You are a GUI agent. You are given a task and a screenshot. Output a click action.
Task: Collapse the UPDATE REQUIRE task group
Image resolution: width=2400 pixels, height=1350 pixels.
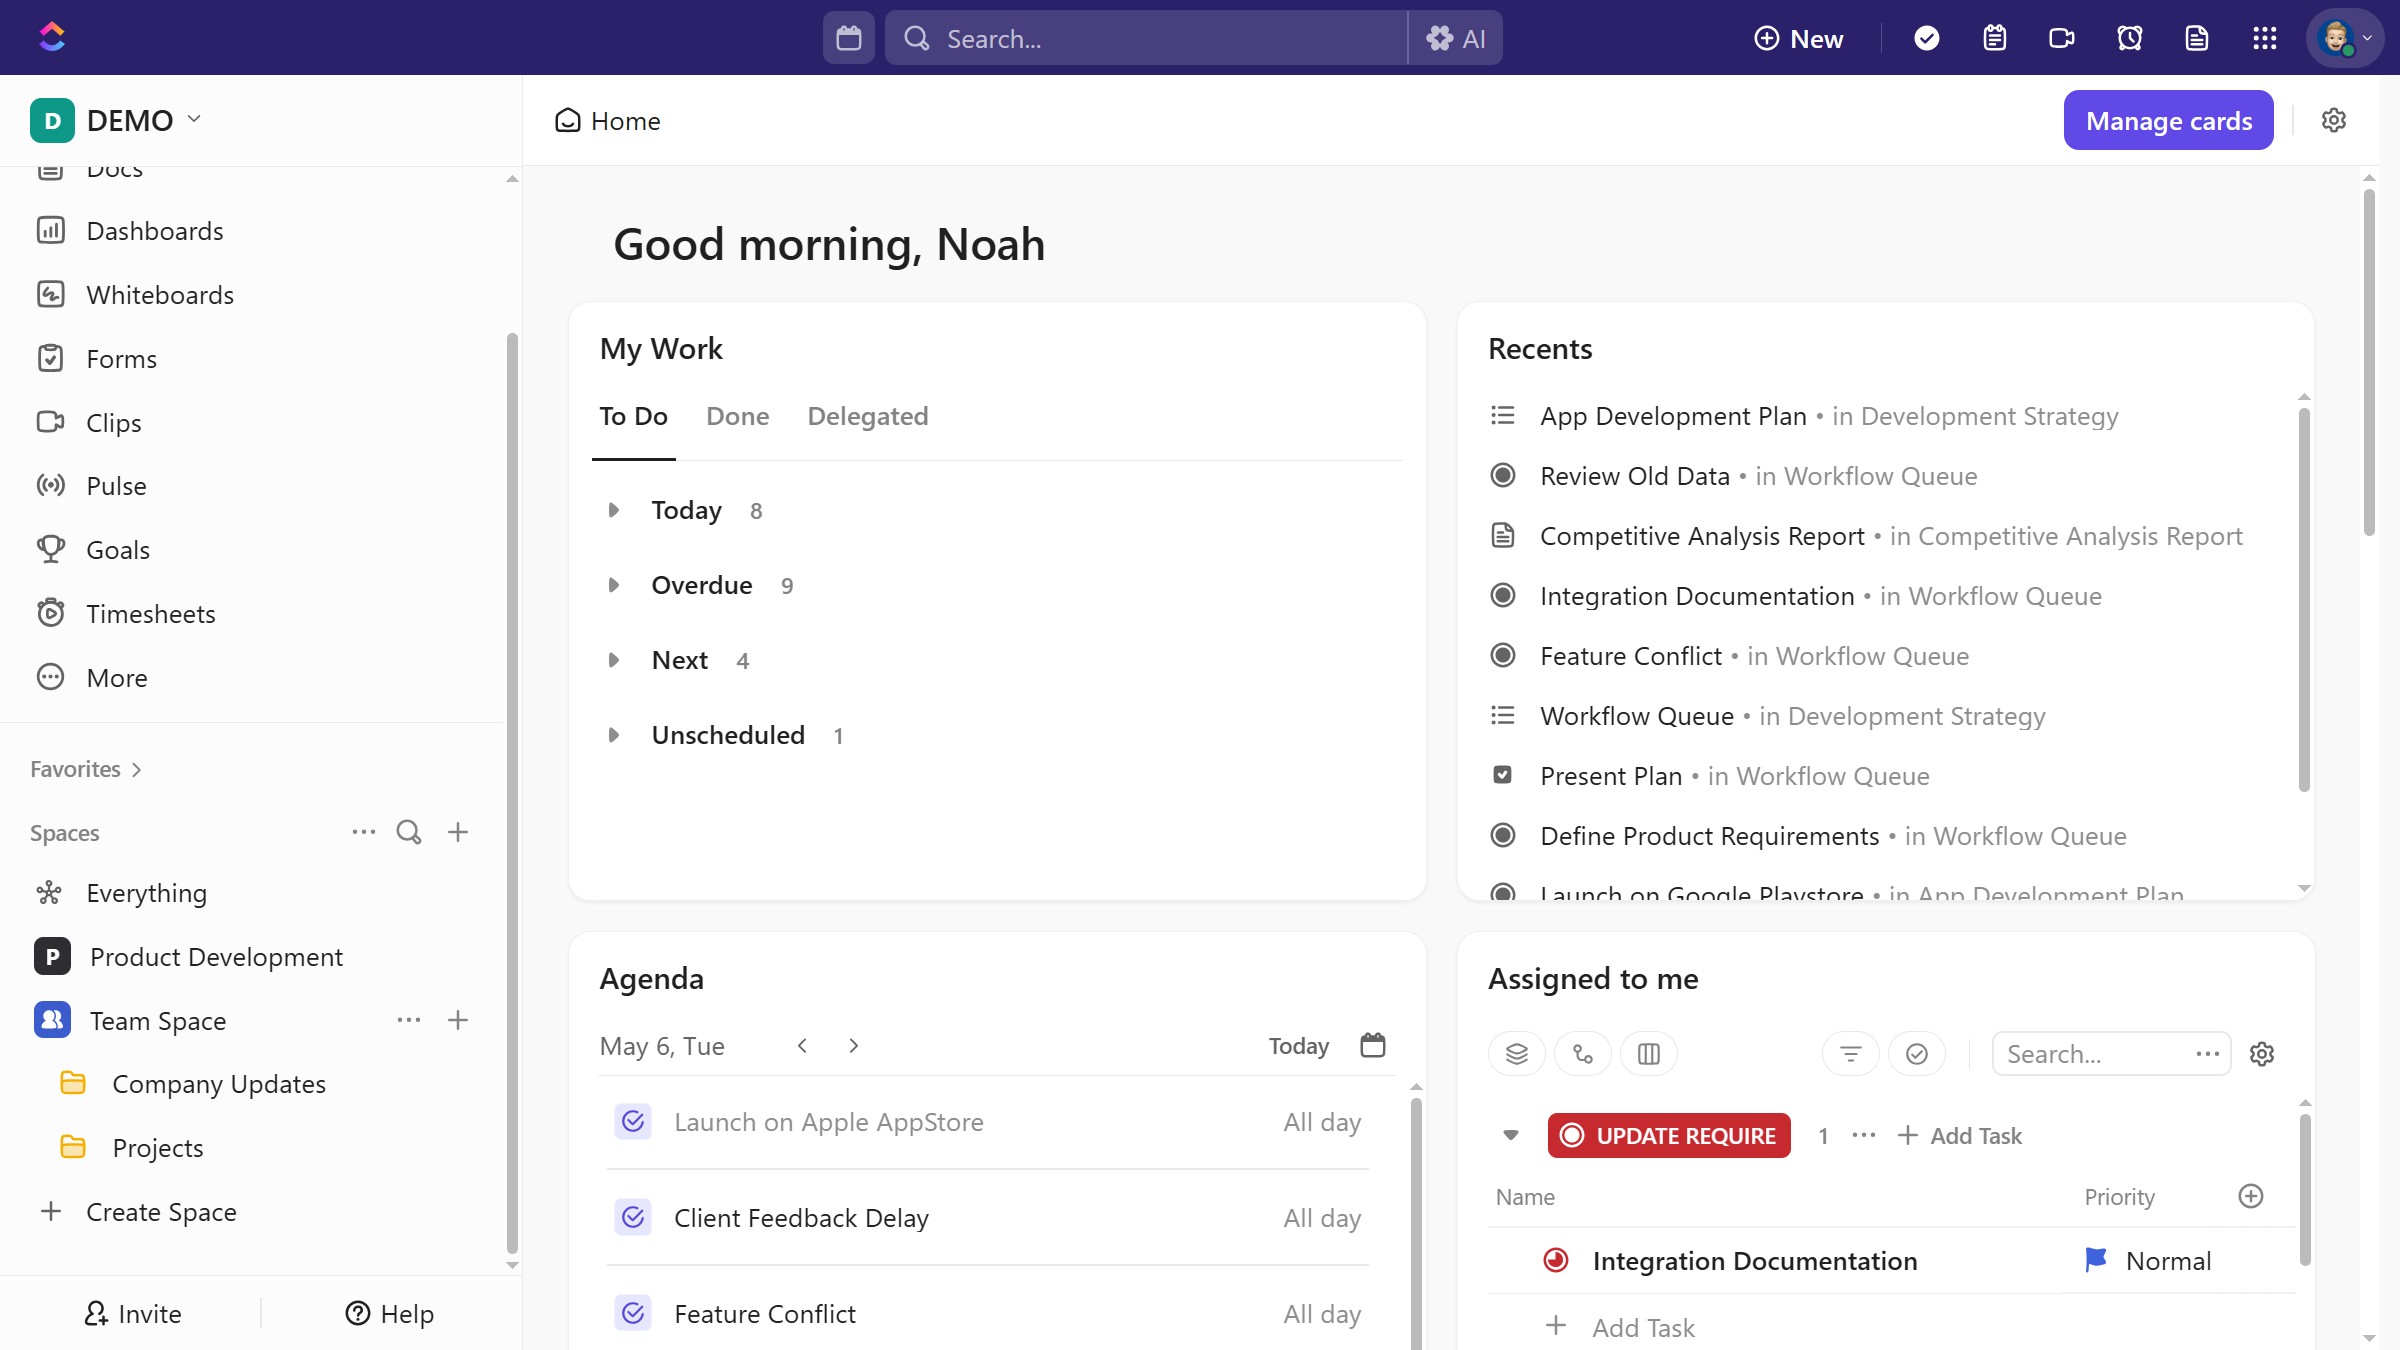[1511, 1135]
